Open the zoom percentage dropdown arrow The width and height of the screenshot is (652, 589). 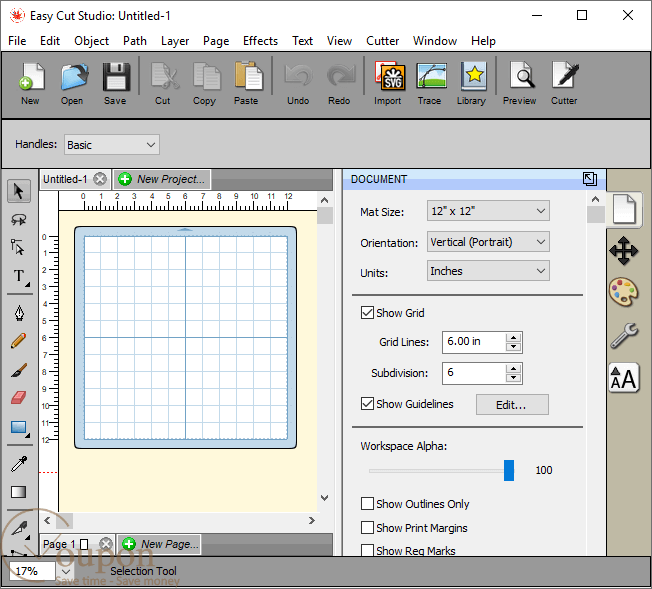point(66,572)
